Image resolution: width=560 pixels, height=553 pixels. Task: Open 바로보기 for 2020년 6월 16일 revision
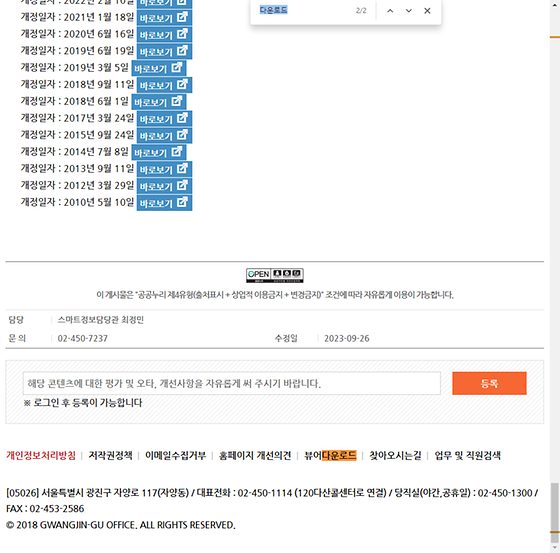click(164, 34)
